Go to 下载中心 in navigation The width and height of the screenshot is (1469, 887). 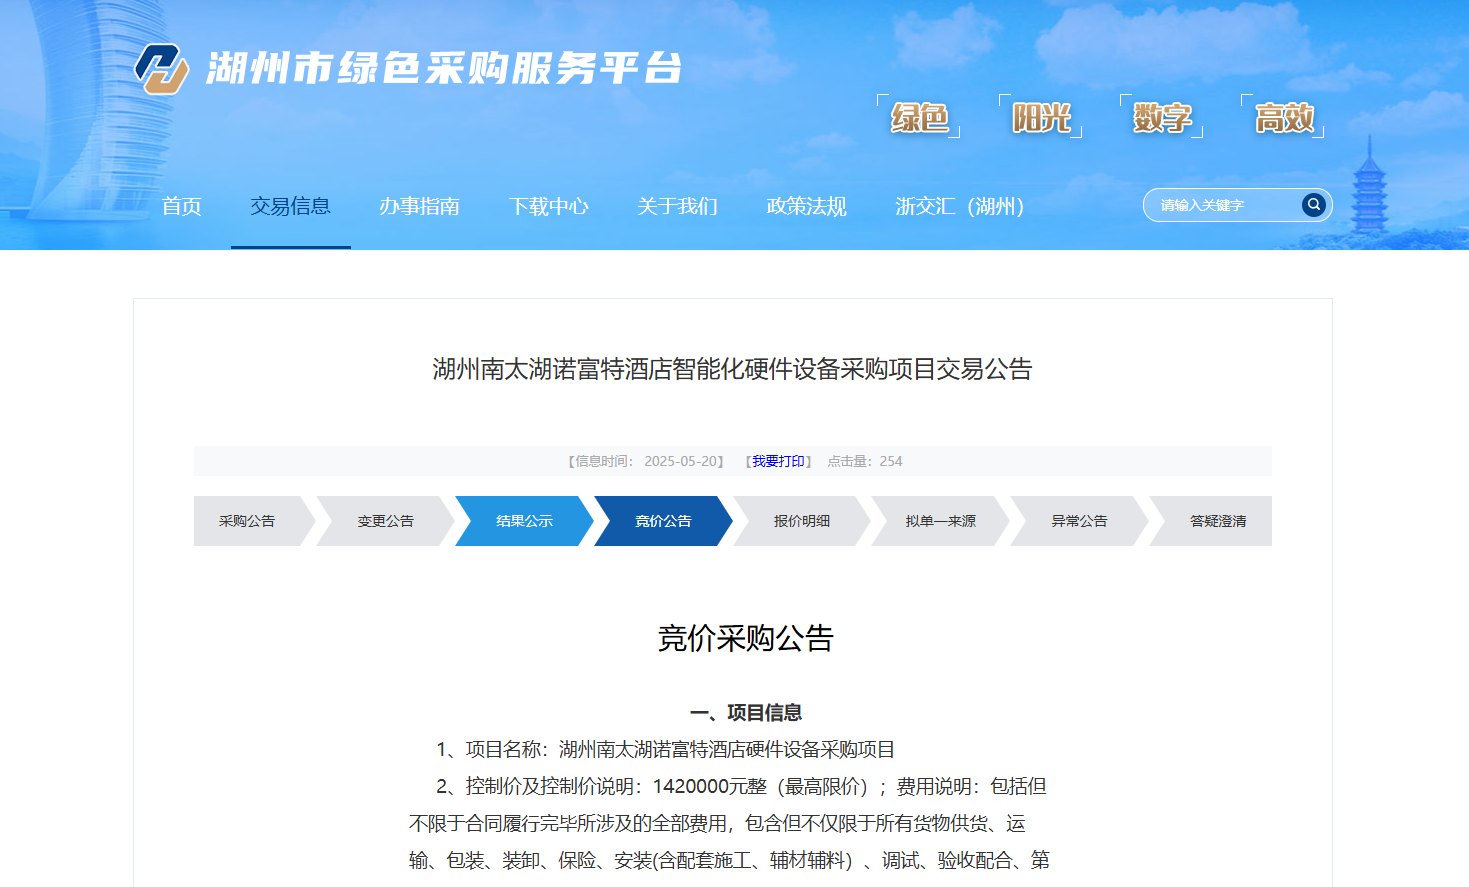[549, 206]
